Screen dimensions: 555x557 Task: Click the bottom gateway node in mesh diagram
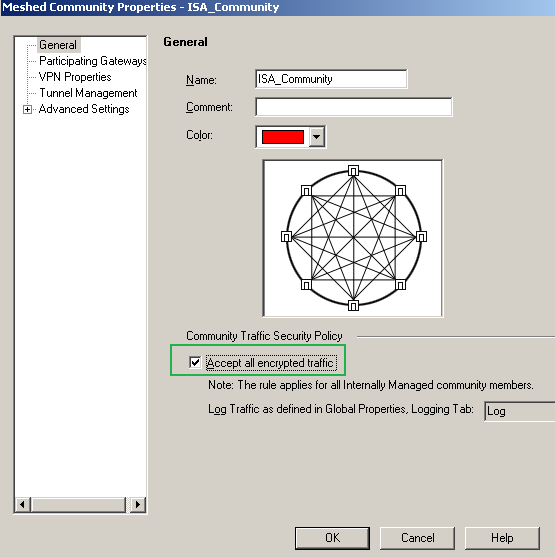click(x=353, y=305)
